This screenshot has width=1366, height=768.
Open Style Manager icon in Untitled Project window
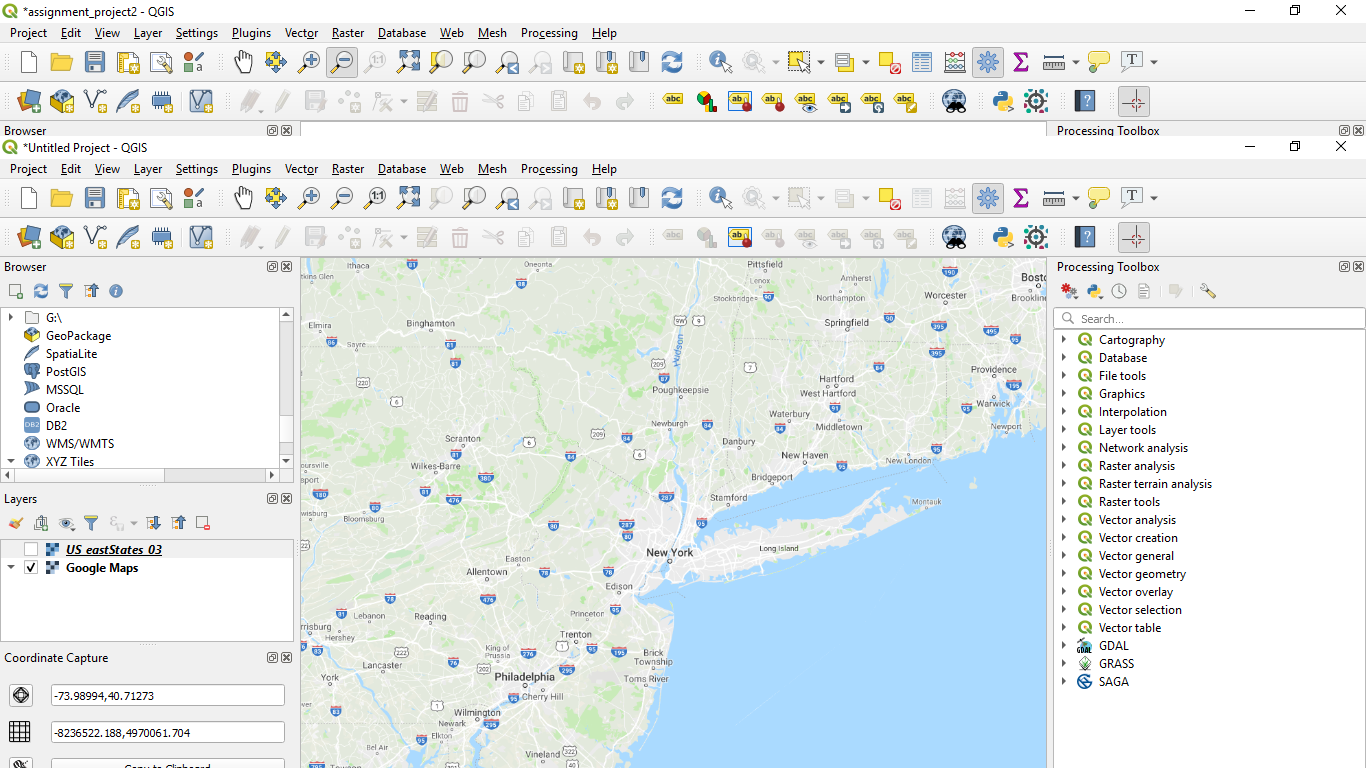(194, 198)
